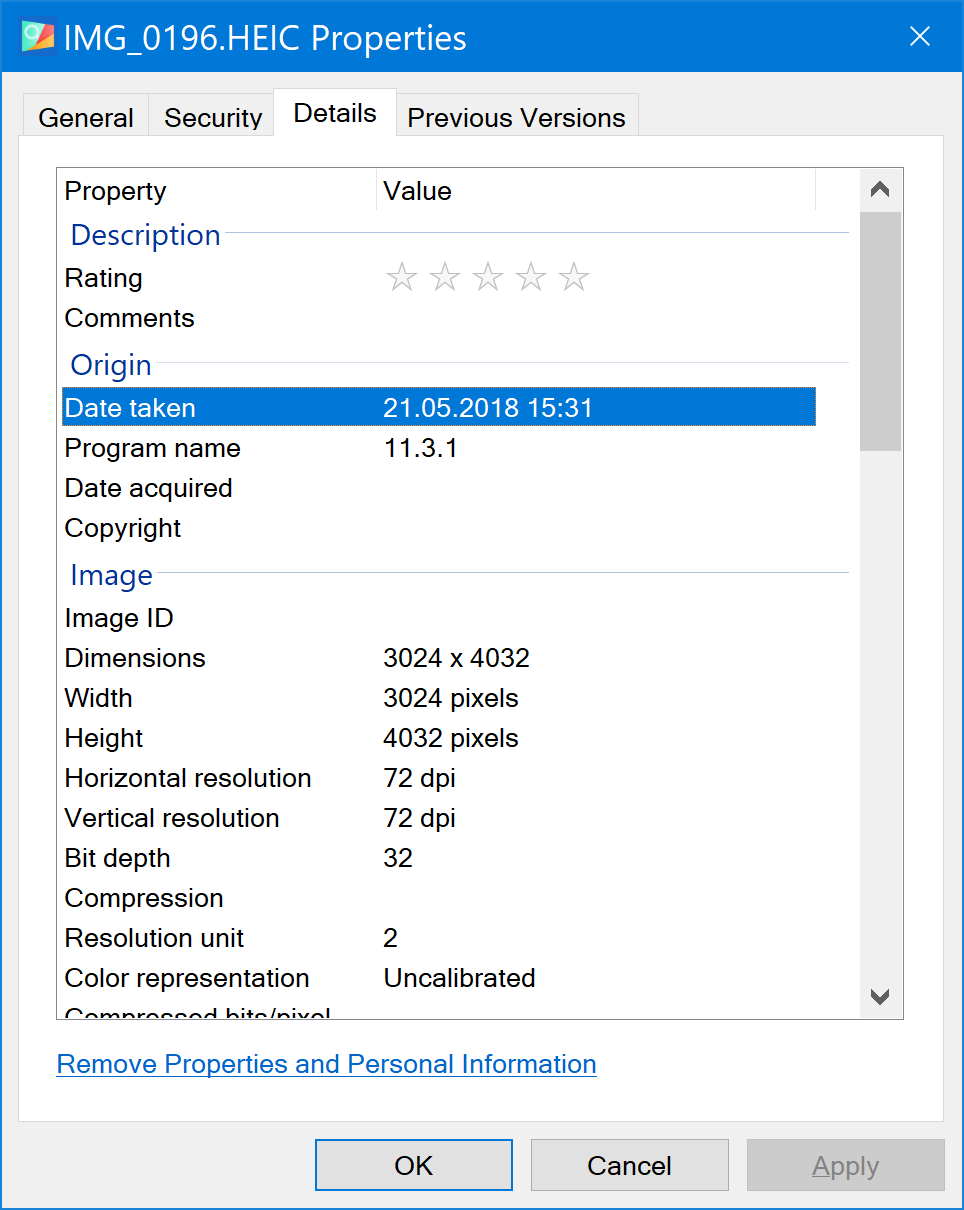Switch to the Previous Versions tab

516,117
